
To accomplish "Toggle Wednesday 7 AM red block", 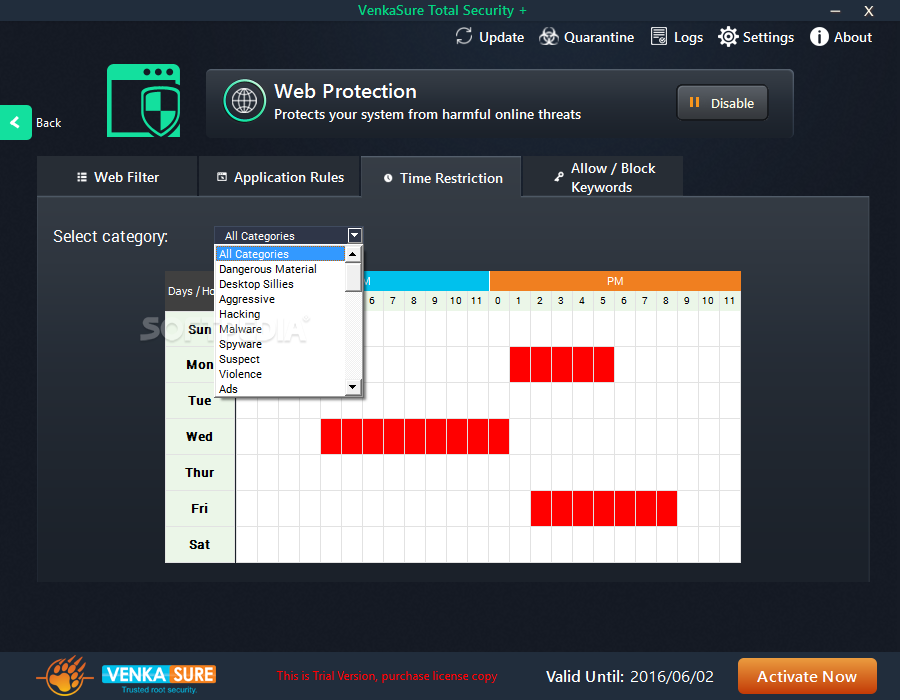I will click(x=394, y=436).
